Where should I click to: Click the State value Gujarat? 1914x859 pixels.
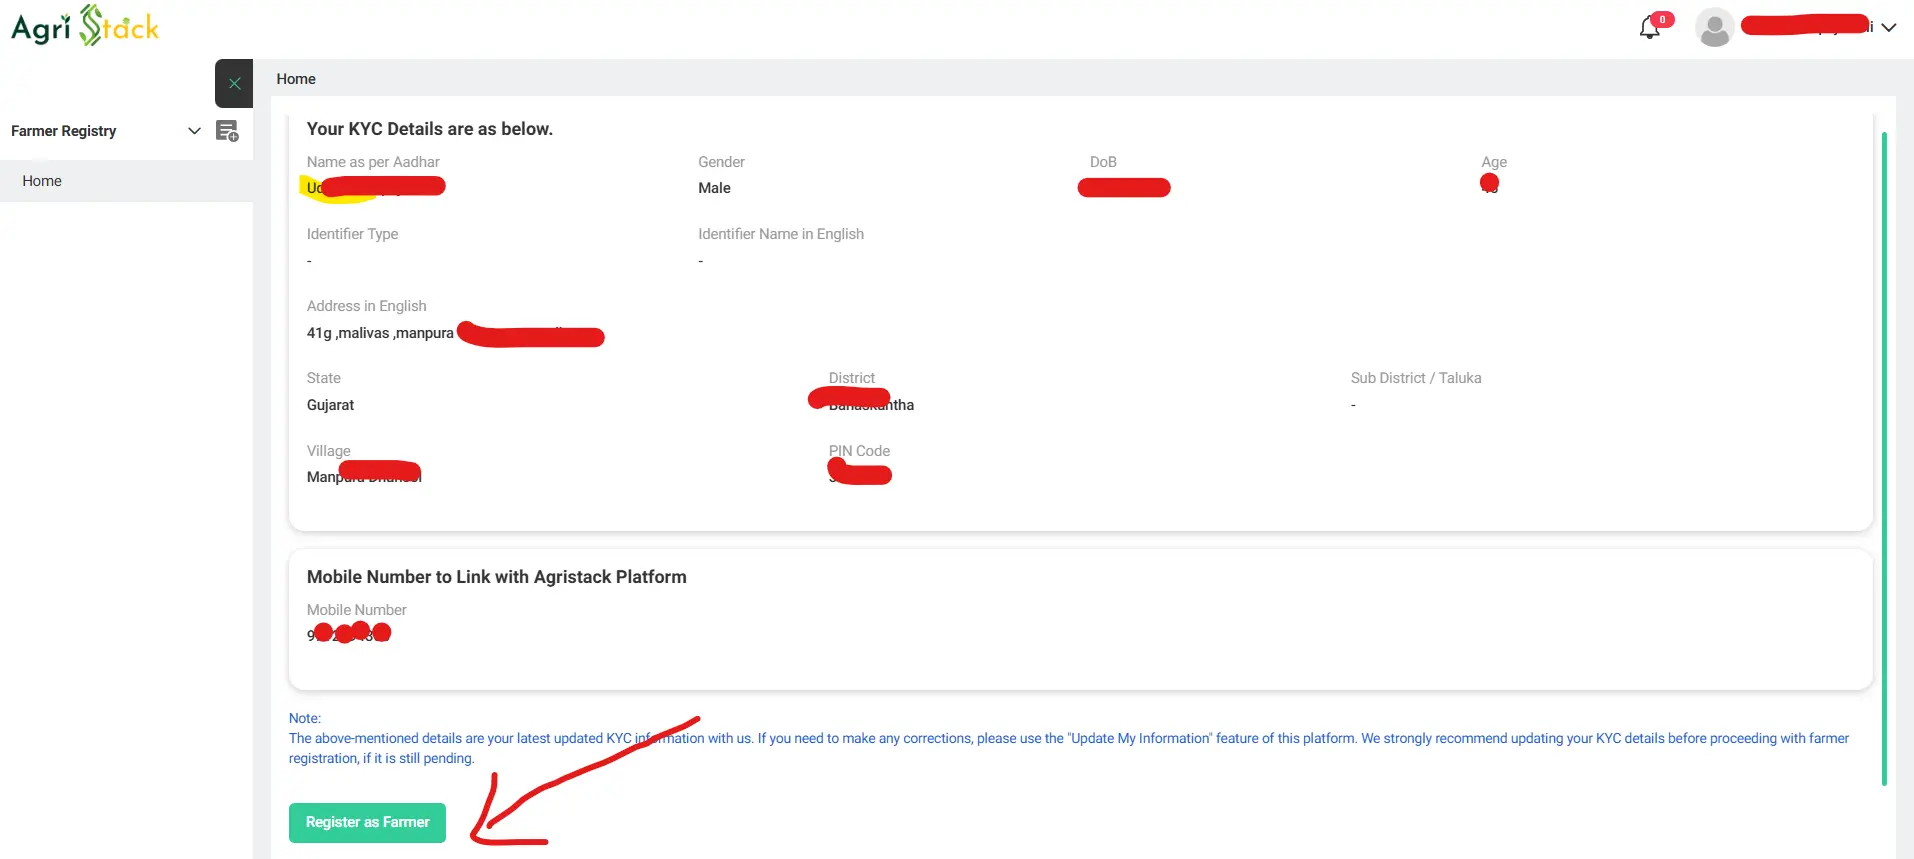tap(330, 405)
